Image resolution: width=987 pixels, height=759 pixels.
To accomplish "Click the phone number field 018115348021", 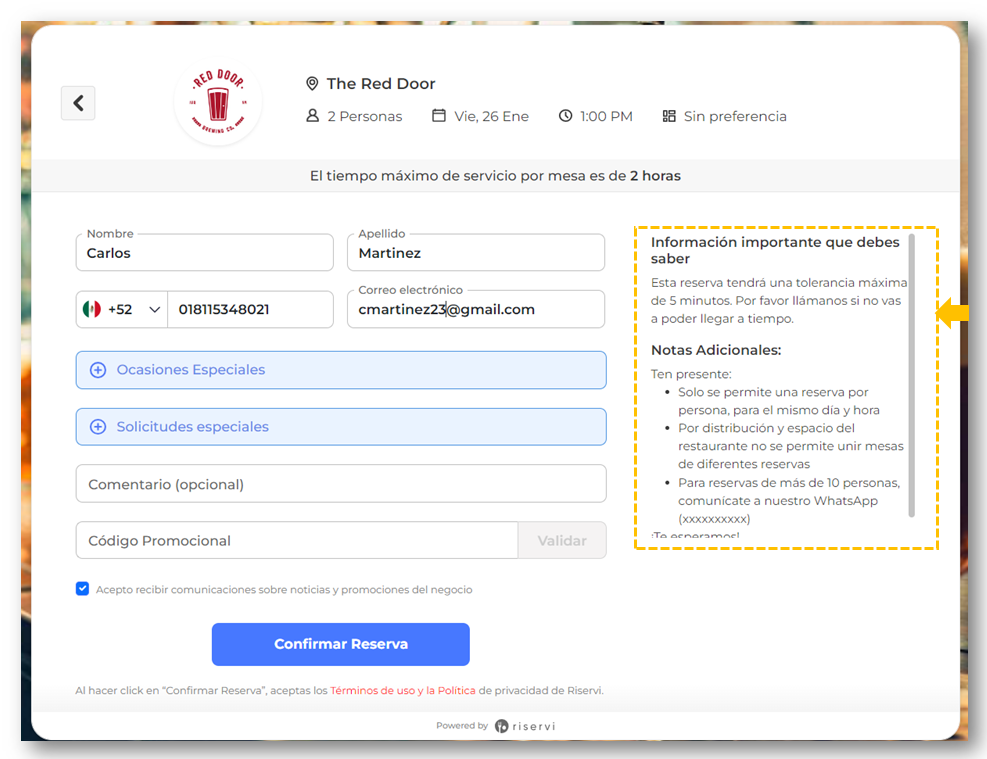I will [250, 309].
